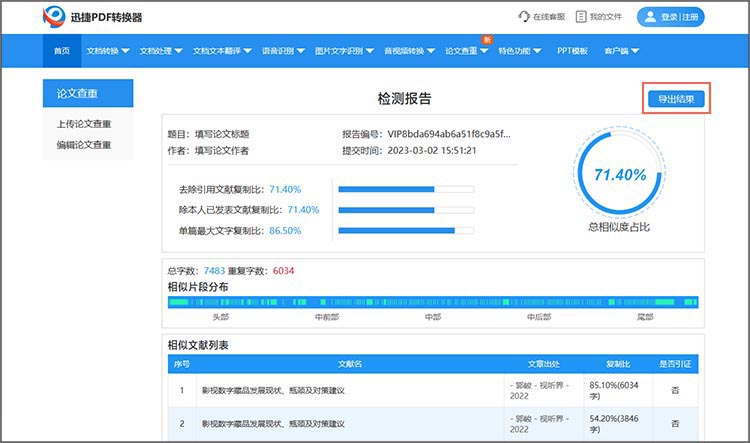Viewport: 750px width, 443px height.
Task: Click the user avatar icon in 登录|注册
Action: (650, 17)
